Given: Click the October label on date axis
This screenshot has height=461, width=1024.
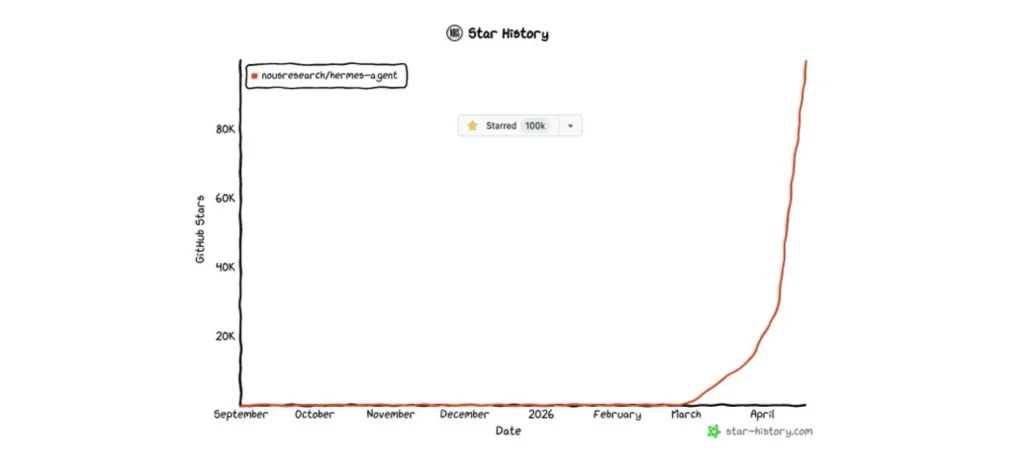Looking at the screenshot, I should point(314,414).
